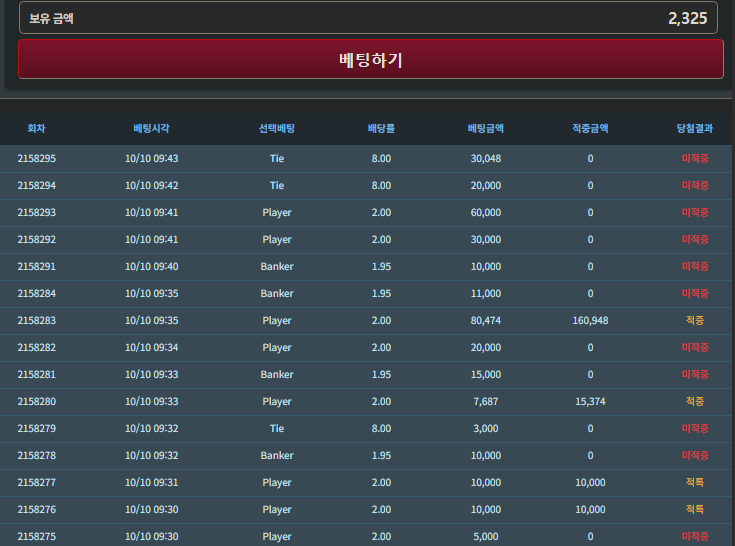Select round number 2158294
Viewport: 735px width, 546px height.
[37, 186]
